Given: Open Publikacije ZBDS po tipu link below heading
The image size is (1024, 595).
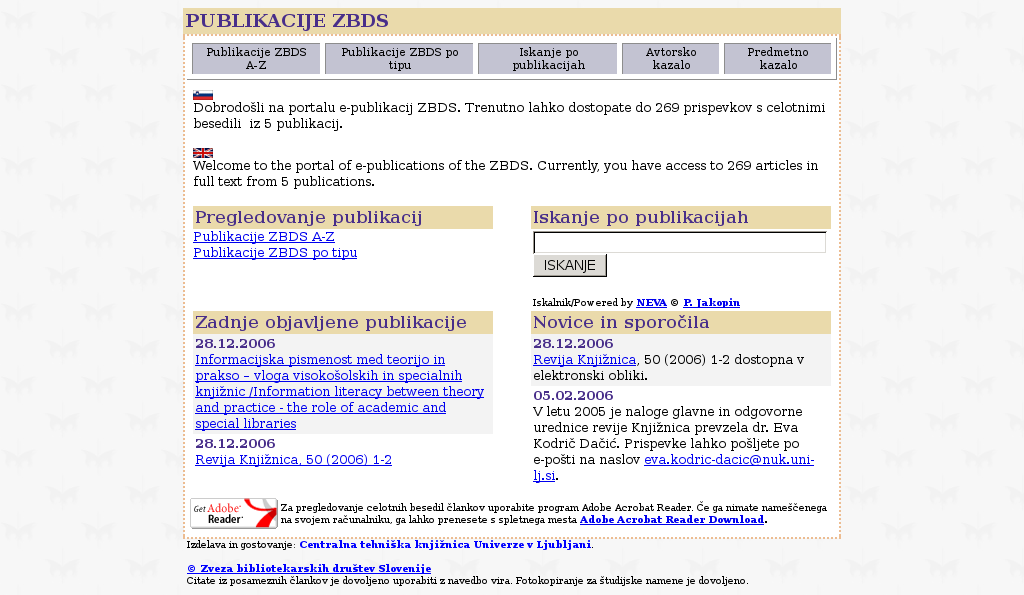Looking at the screenshot, I should 275,253.
